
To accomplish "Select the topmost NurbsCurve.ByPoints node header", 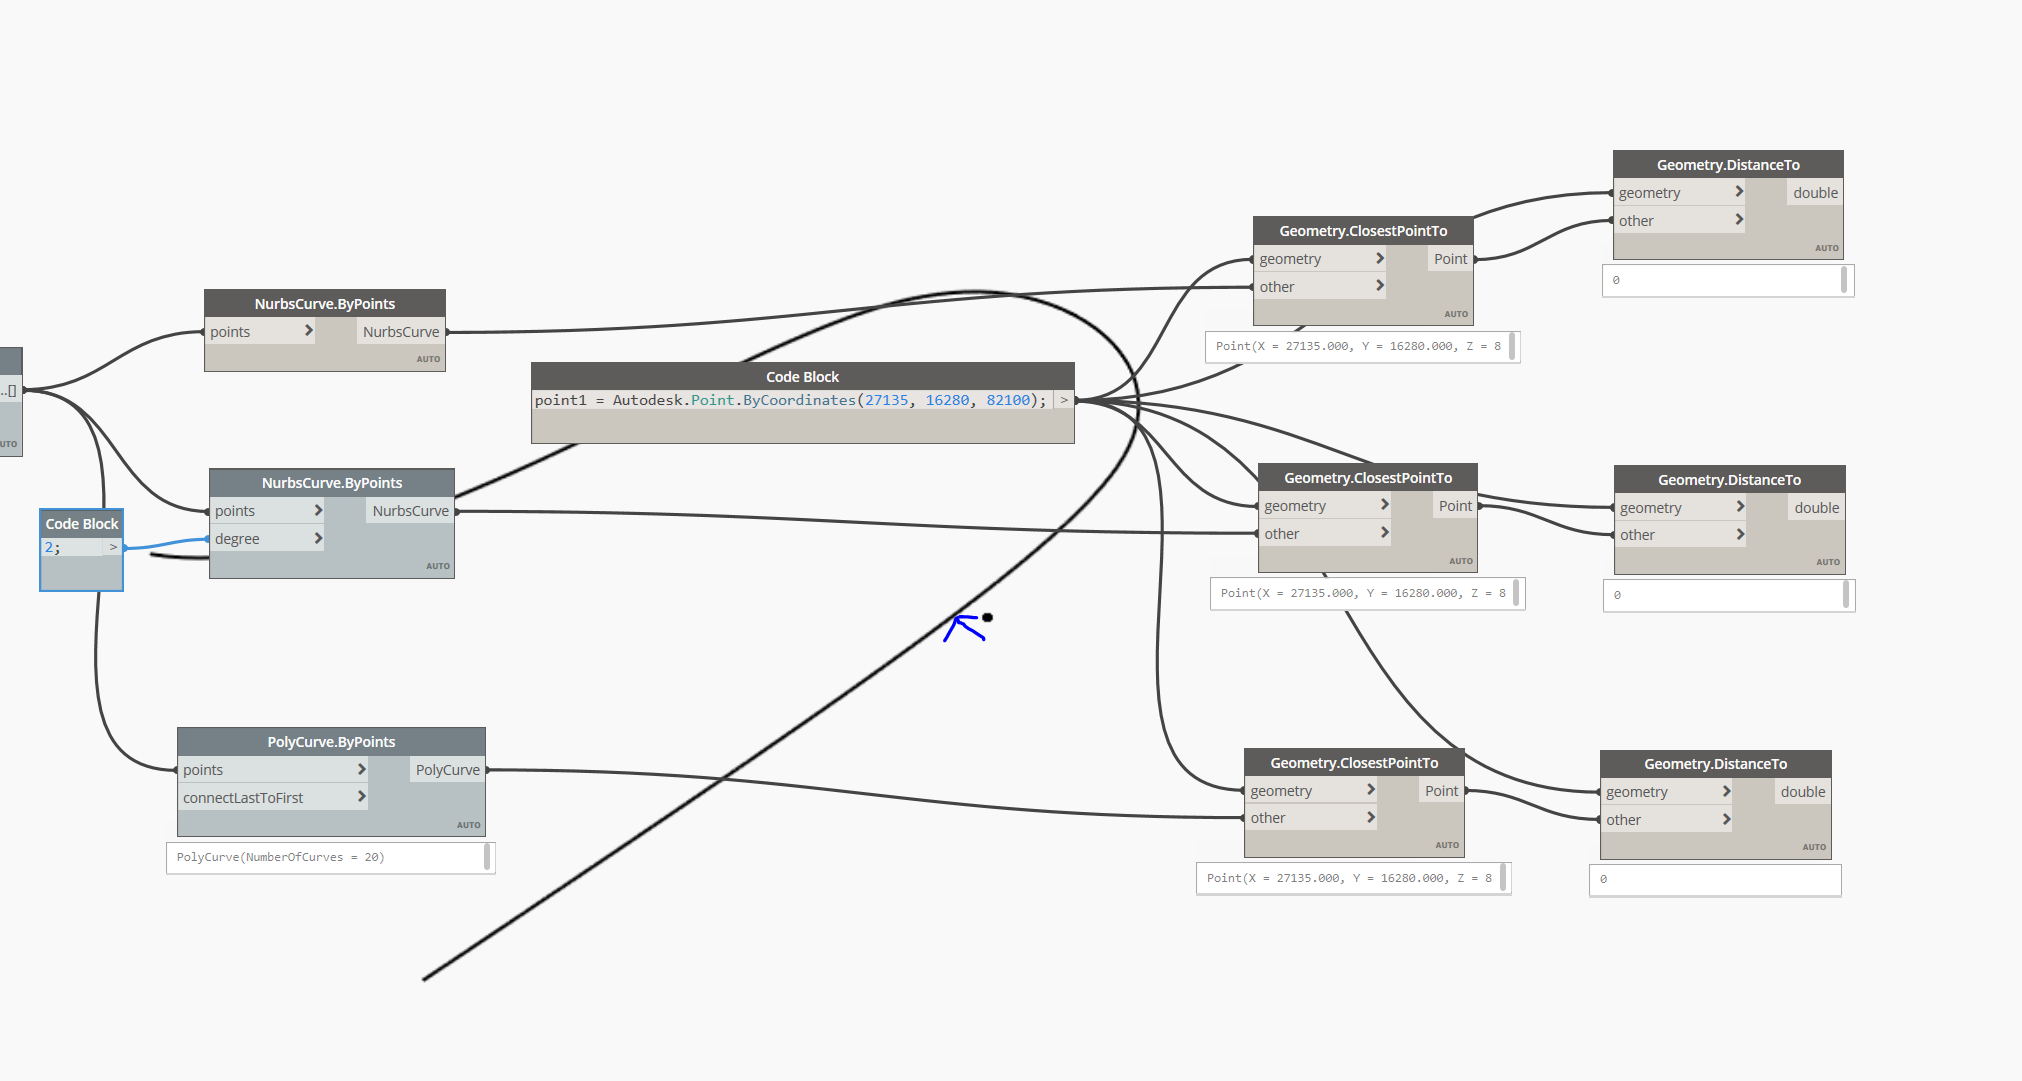I will pyautogui.click(x=325, y=304).
